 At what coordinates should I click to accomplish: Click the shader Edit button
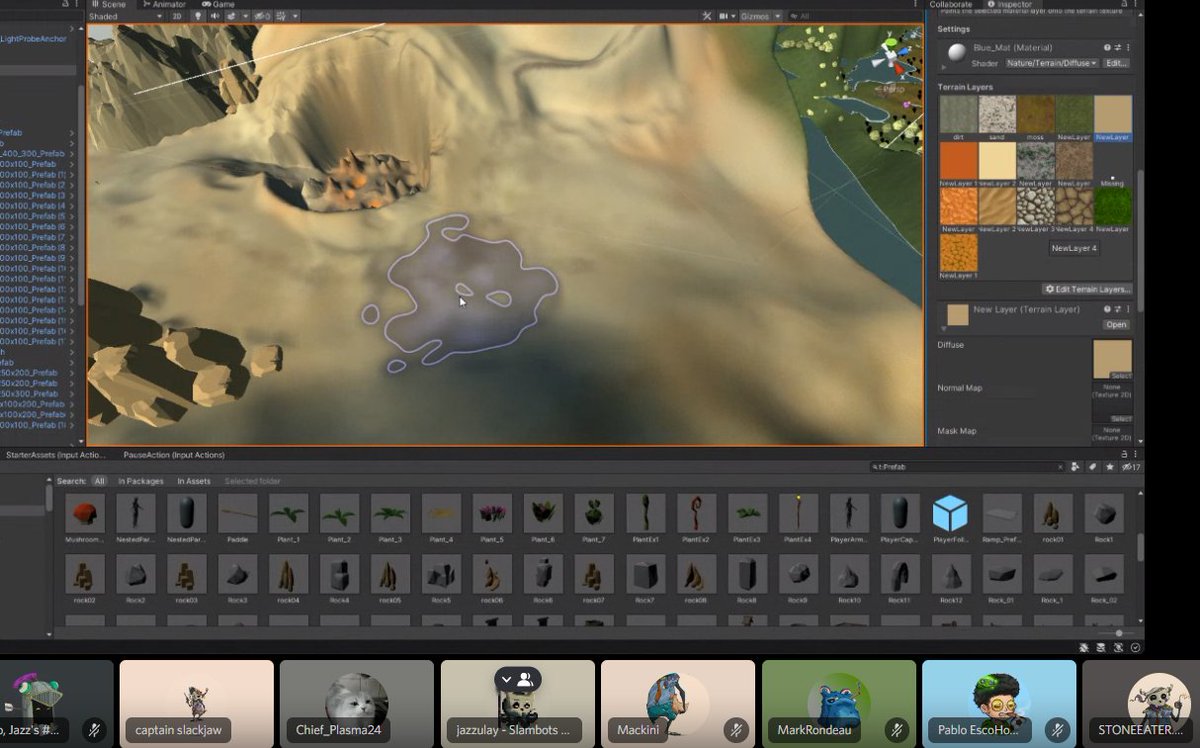point(1116,63)
